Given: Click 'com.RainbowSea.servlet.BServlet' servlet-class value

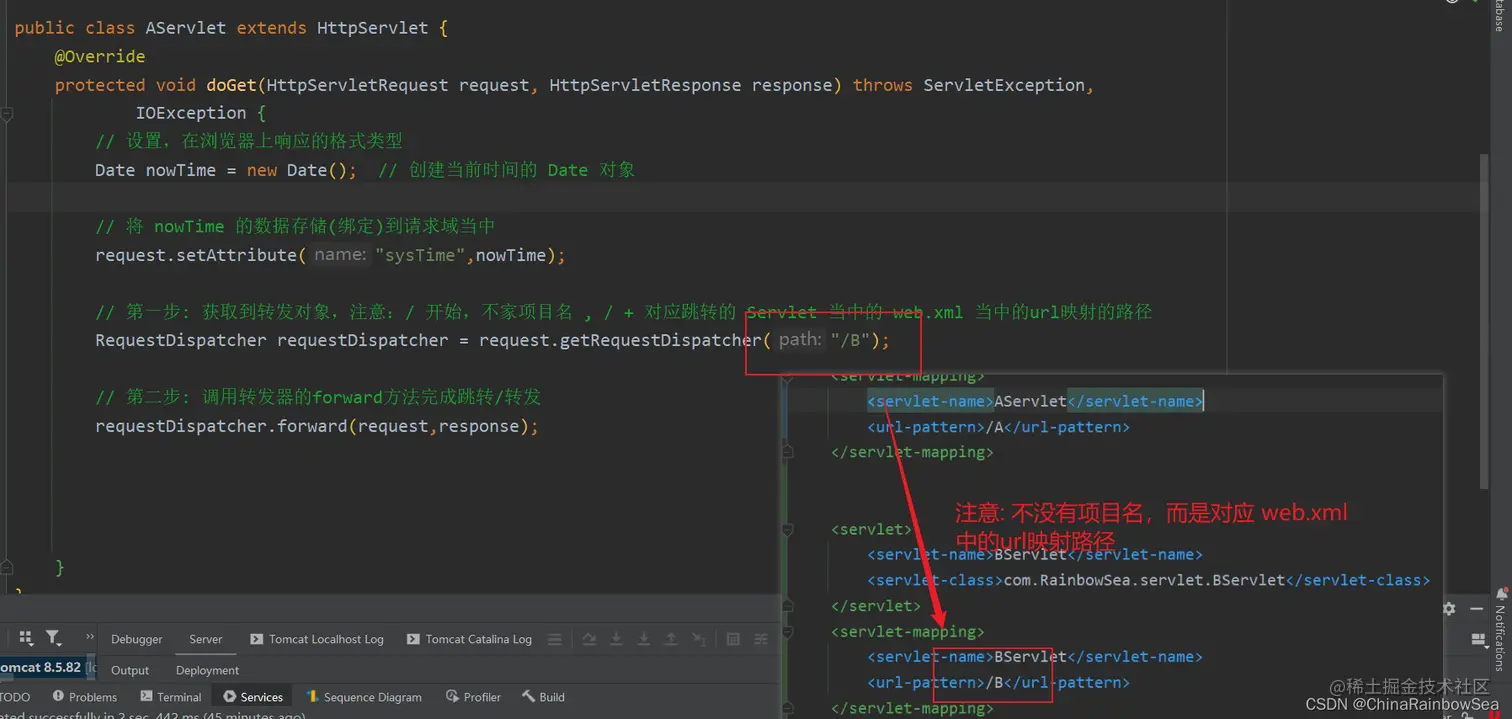Looking at the screenshot, I should pyautogui.click(x=1144, y=580).
